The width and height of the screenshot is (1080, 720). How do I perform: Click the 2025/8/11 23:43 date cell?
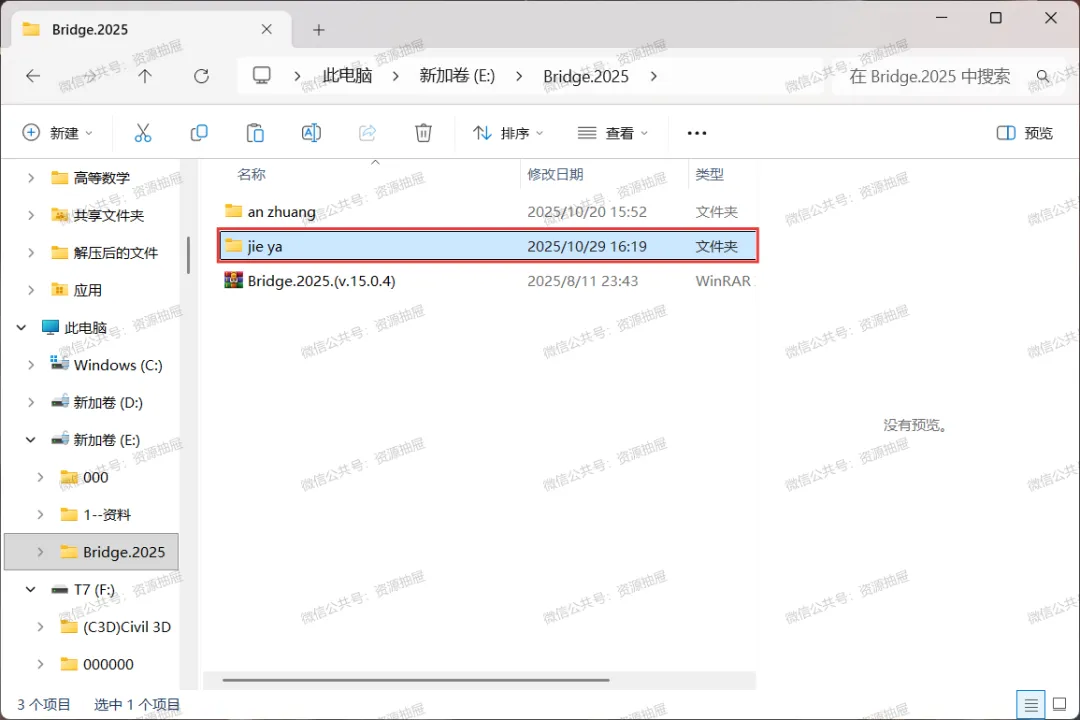click(x=583, y=280)
